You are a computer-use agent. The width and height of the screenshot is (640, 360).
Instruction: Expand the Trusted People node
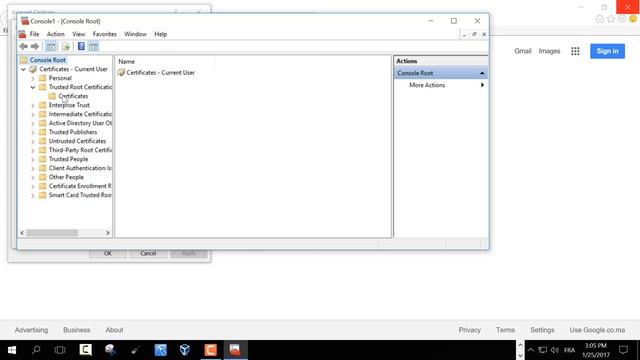(x=33, y=159)
